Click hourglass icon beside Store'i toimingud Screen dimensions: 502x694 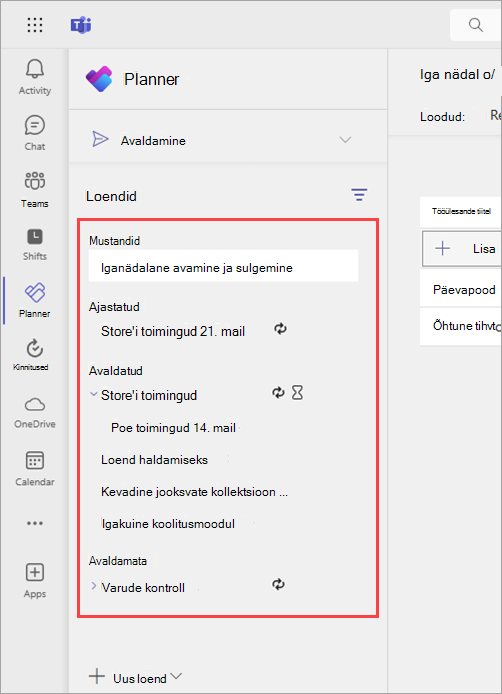(297, 393)
